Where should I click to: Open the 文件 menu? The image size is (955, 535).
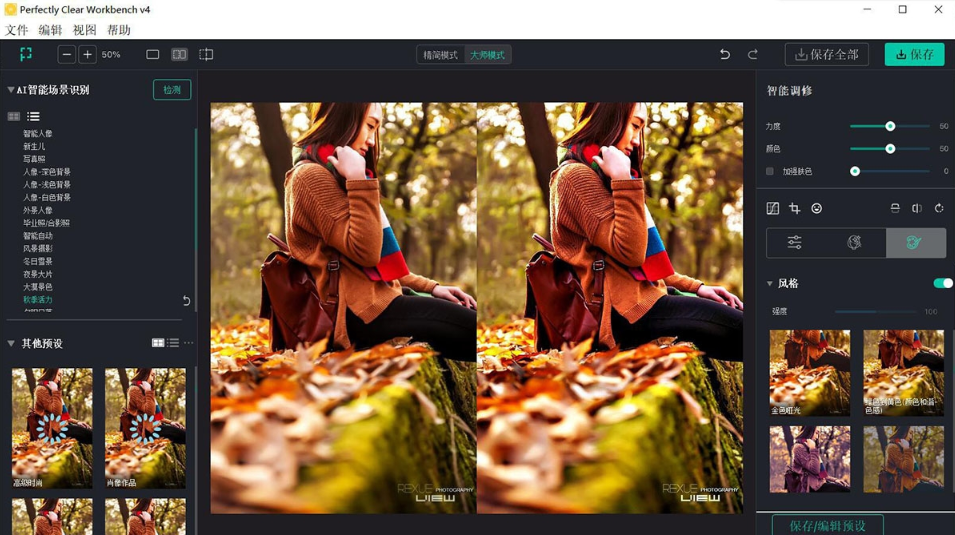click(x=17, y=31)
